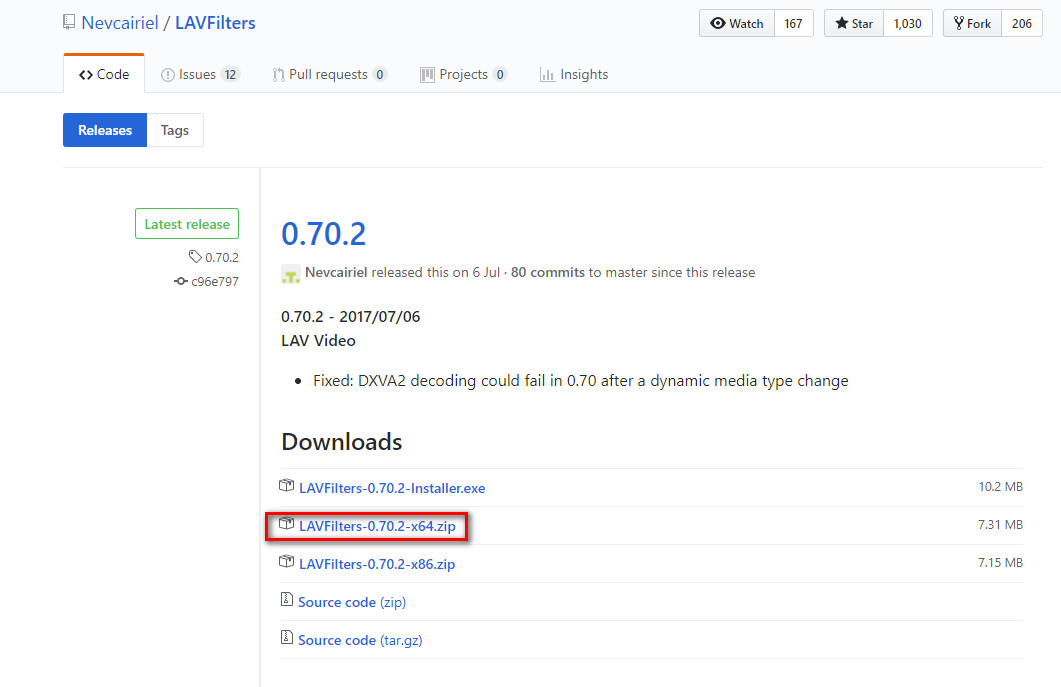Open the stargazers count 1,030
Viewport: 1061px width, 687px height.
(x=907, y=23)
